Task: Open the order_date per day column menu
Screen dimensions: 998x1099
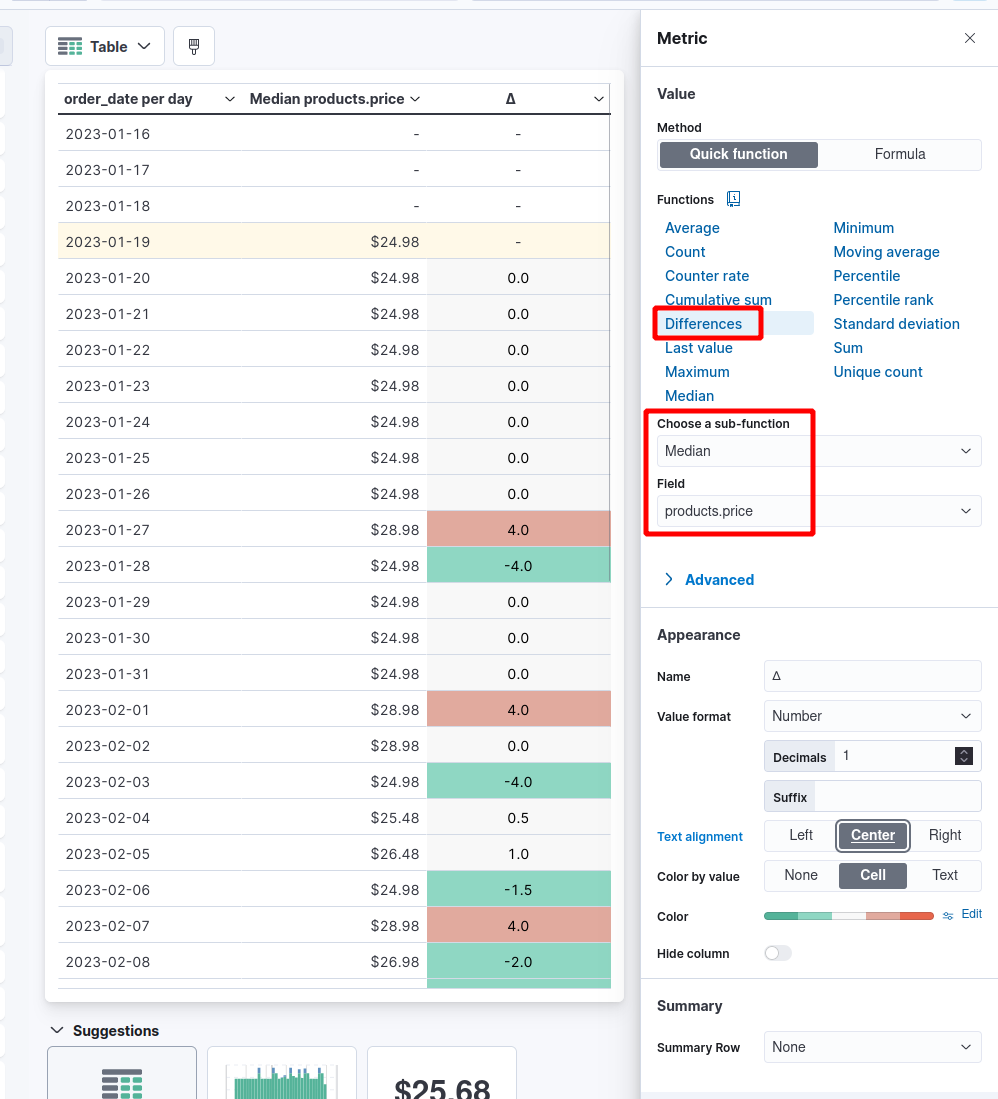Action: 230,99
